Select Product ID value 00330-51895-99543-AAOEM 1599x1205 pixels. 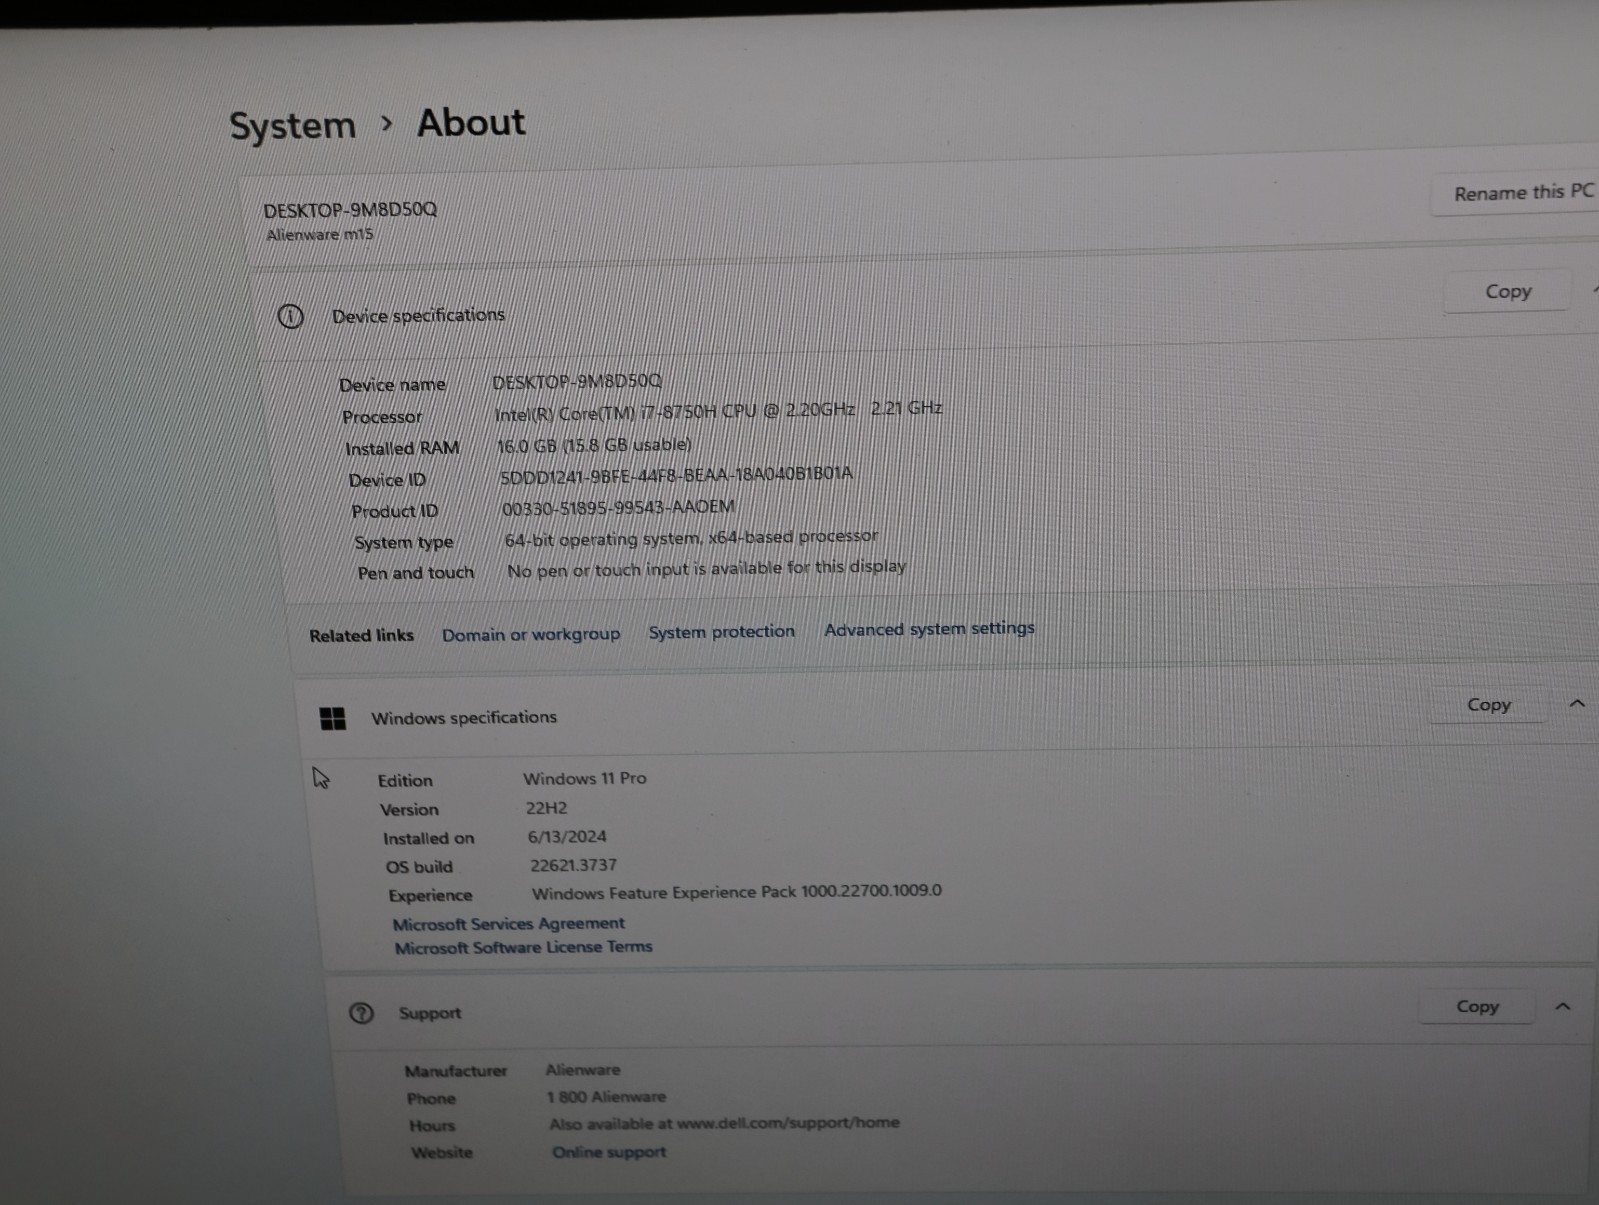click(618, 508)
